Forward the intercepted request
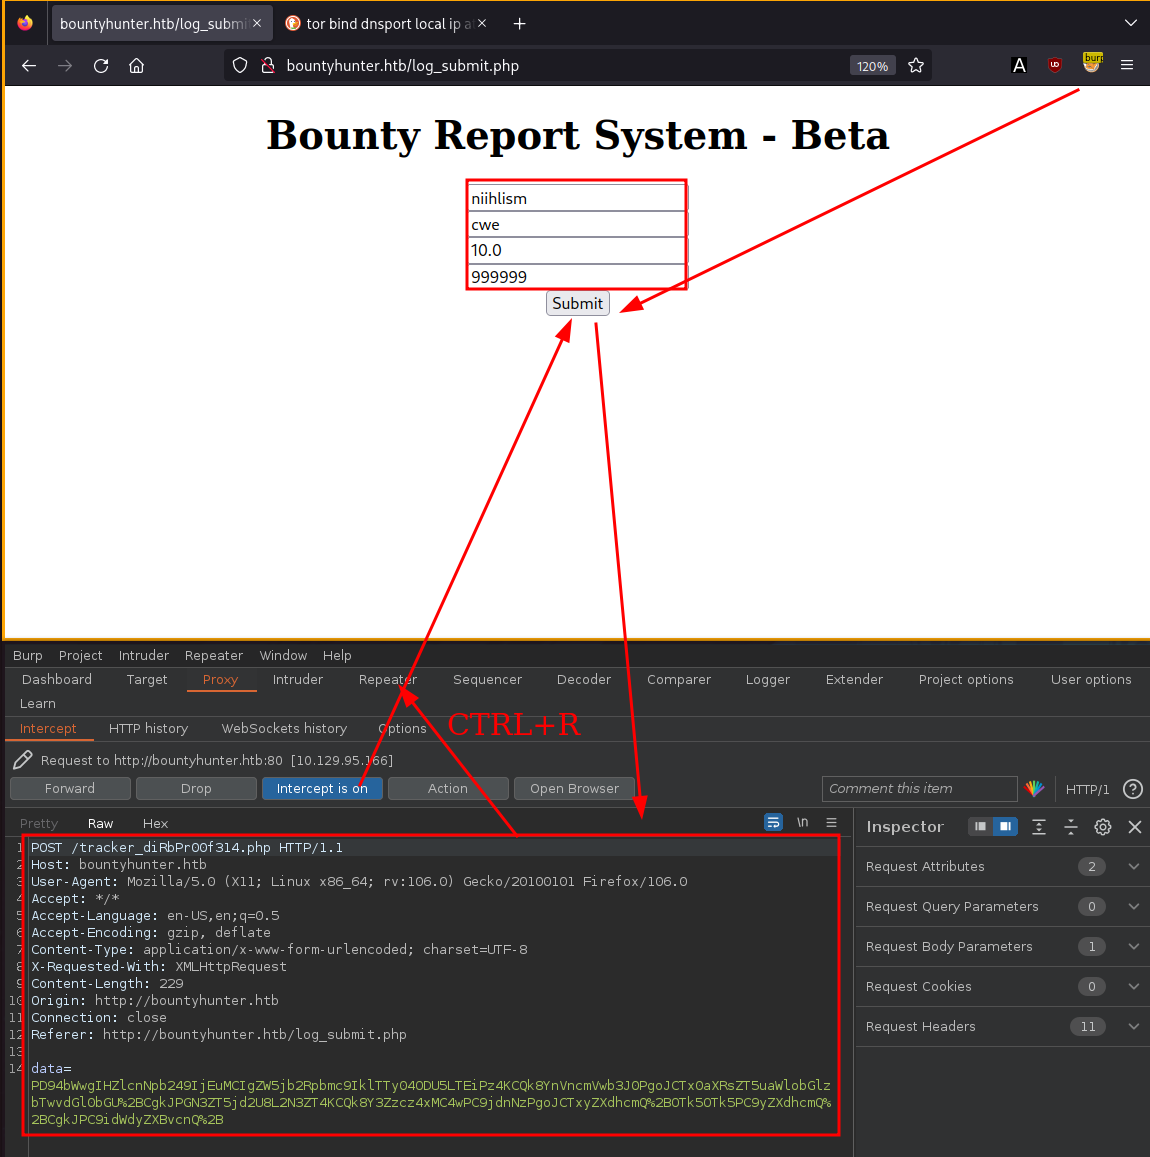 click(x=70, y=788)
